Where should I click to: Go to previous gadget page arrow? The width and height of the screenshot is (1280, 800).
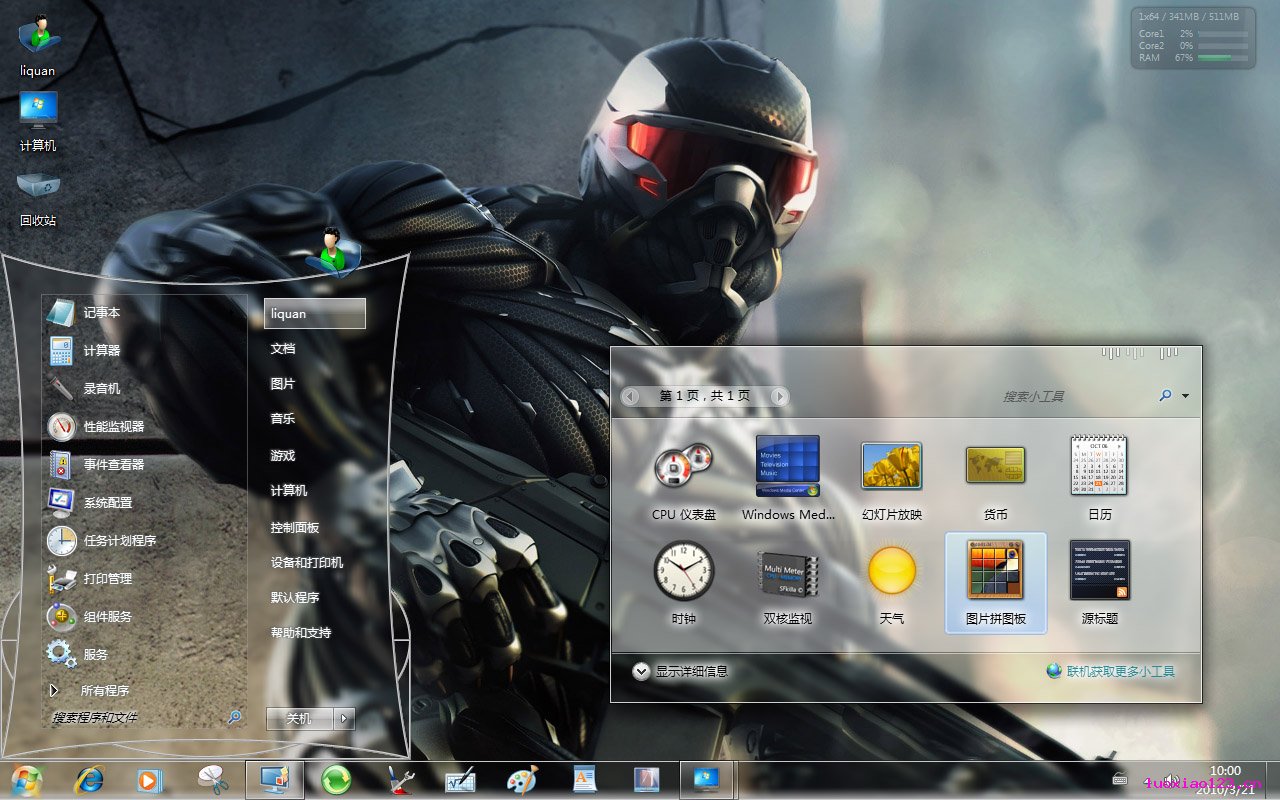point(630,396)
